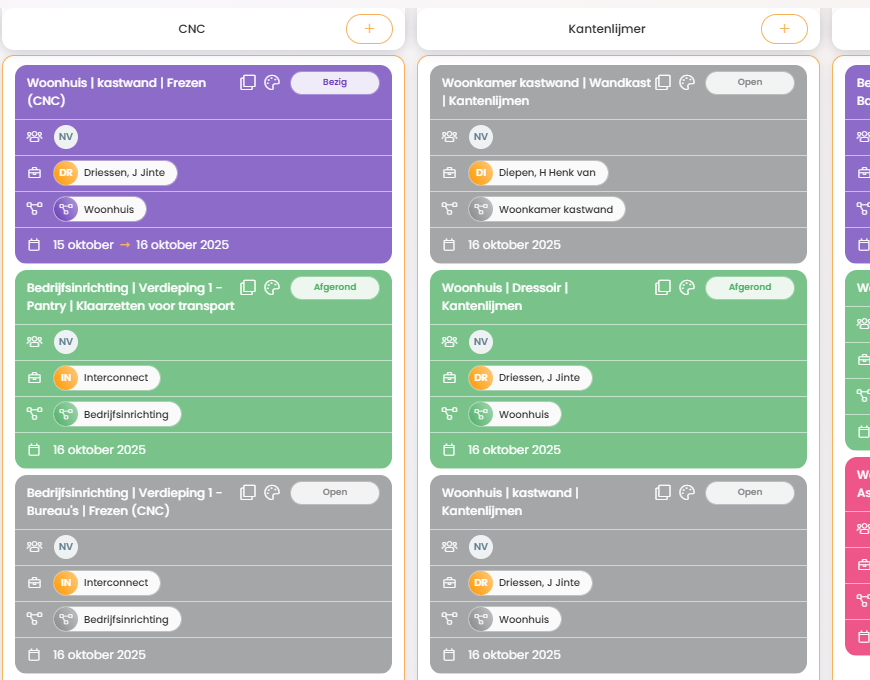The height and width of the screenshot is (680, 870).
Task: Add a new card to Kantenlijmer column
Action: point(784,29)
